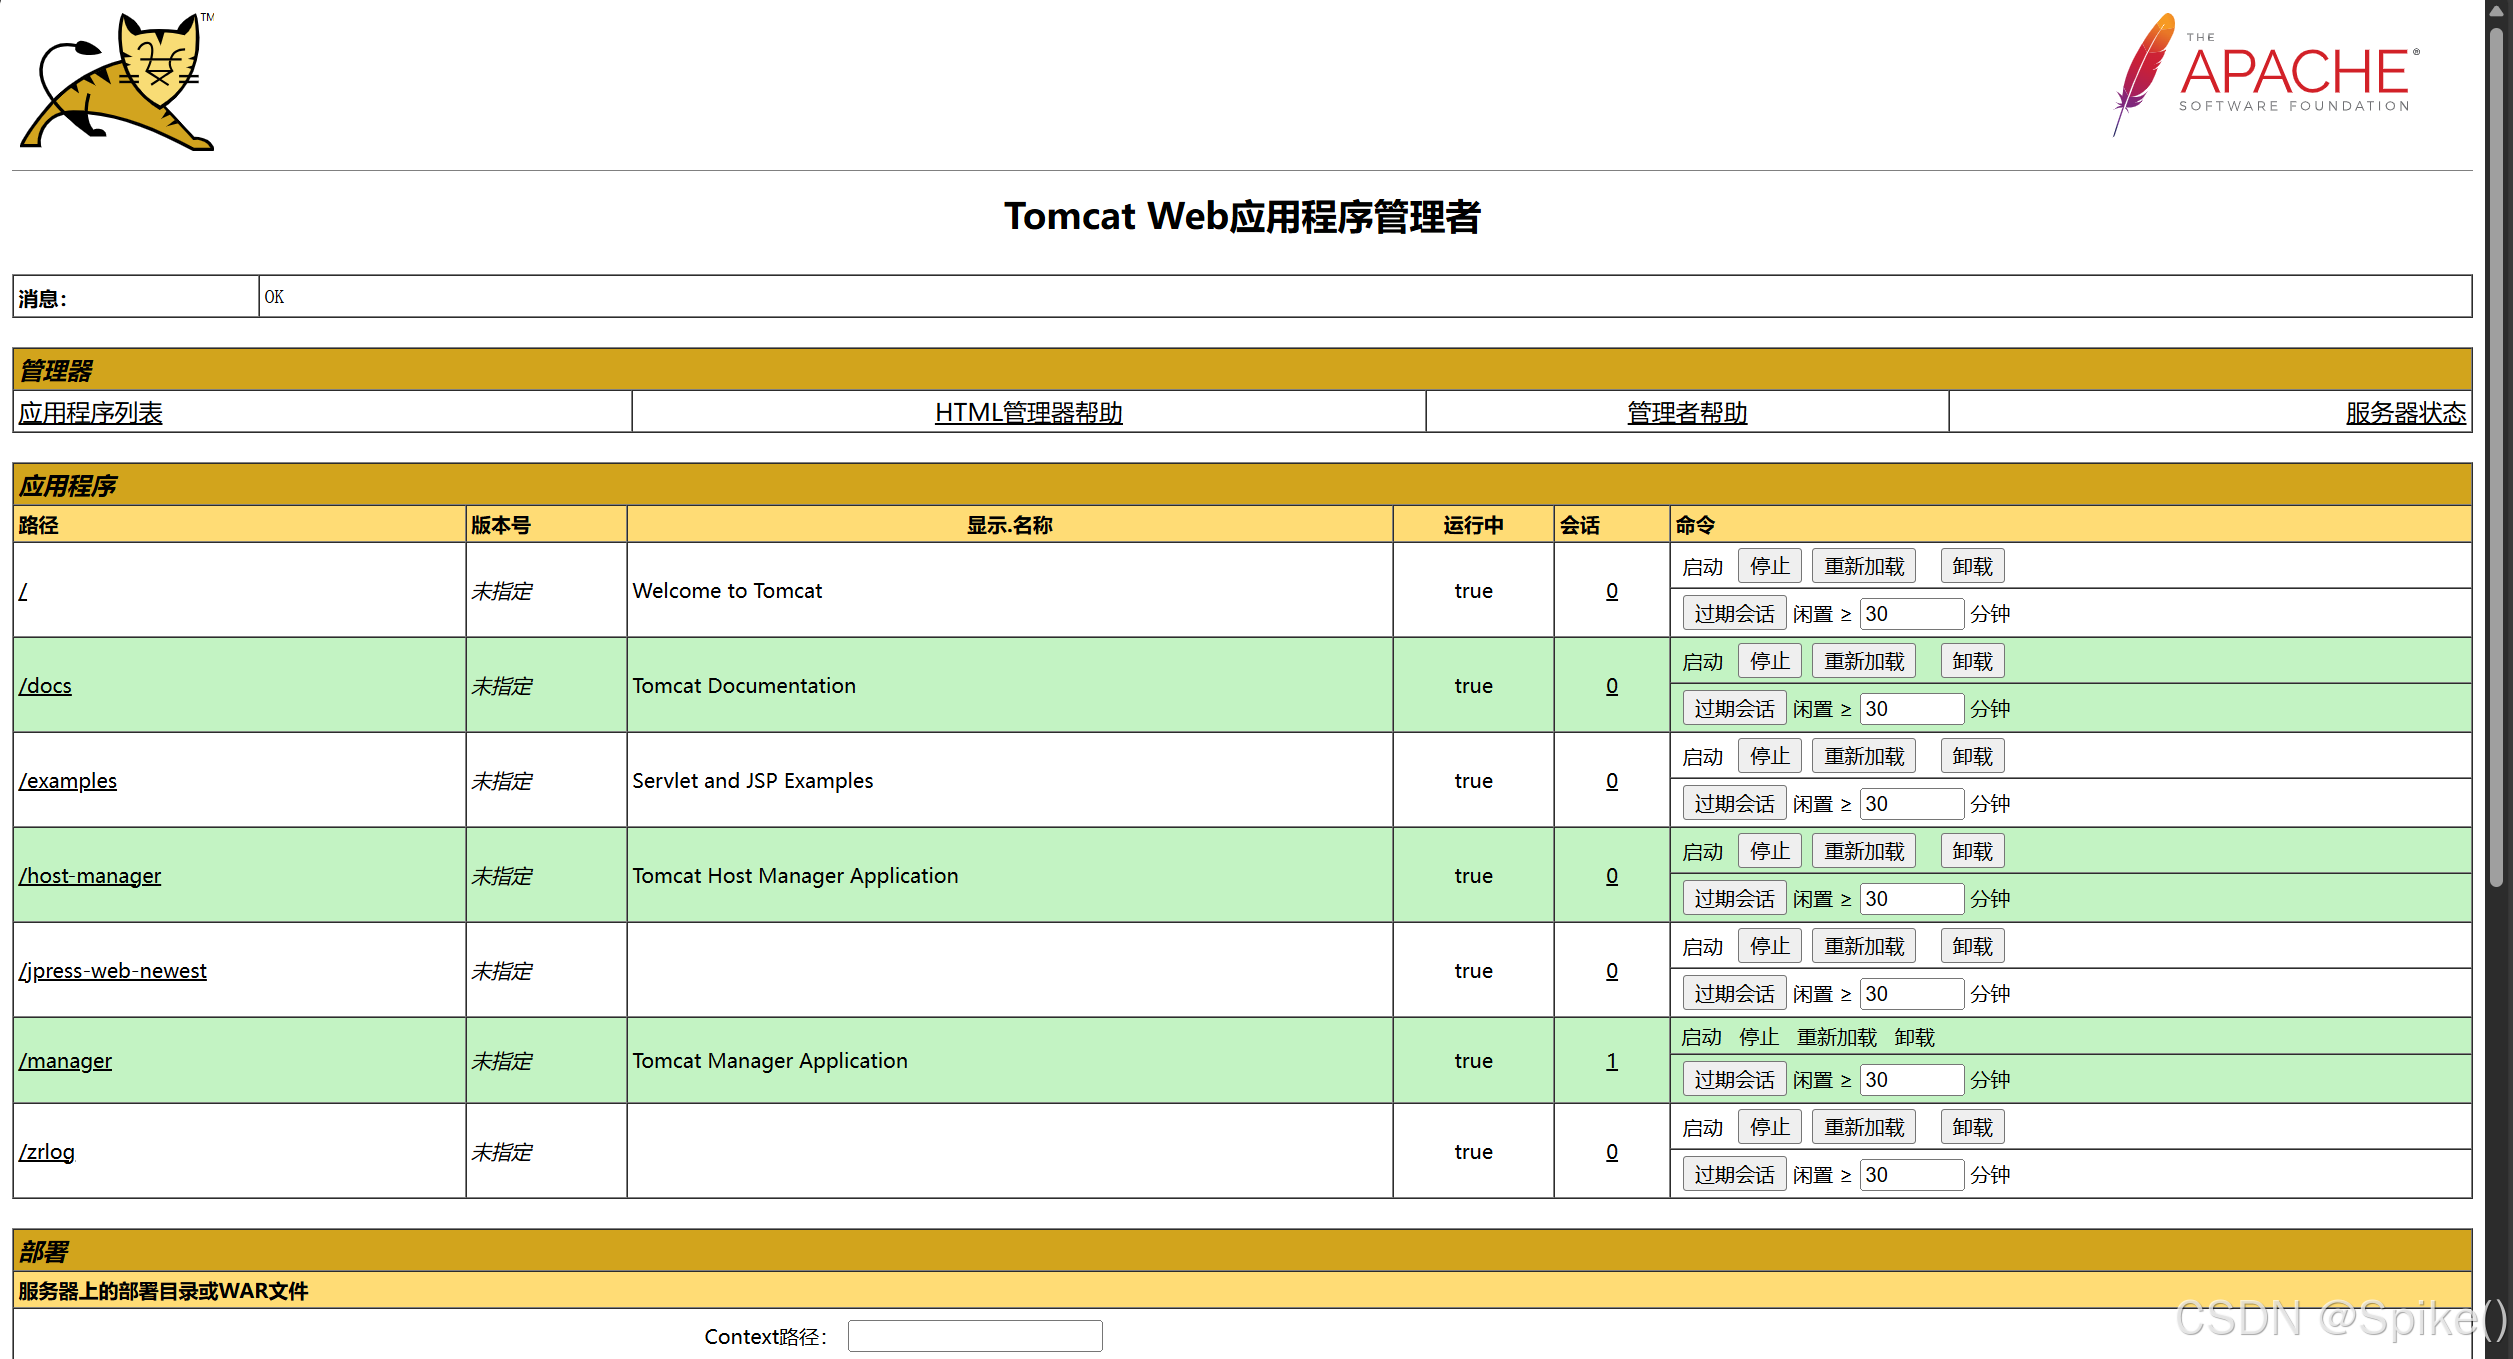Screen dimensions: 2513x1359
Task: Reload the /zrlog application
Action: [x=1863, y=1127]
